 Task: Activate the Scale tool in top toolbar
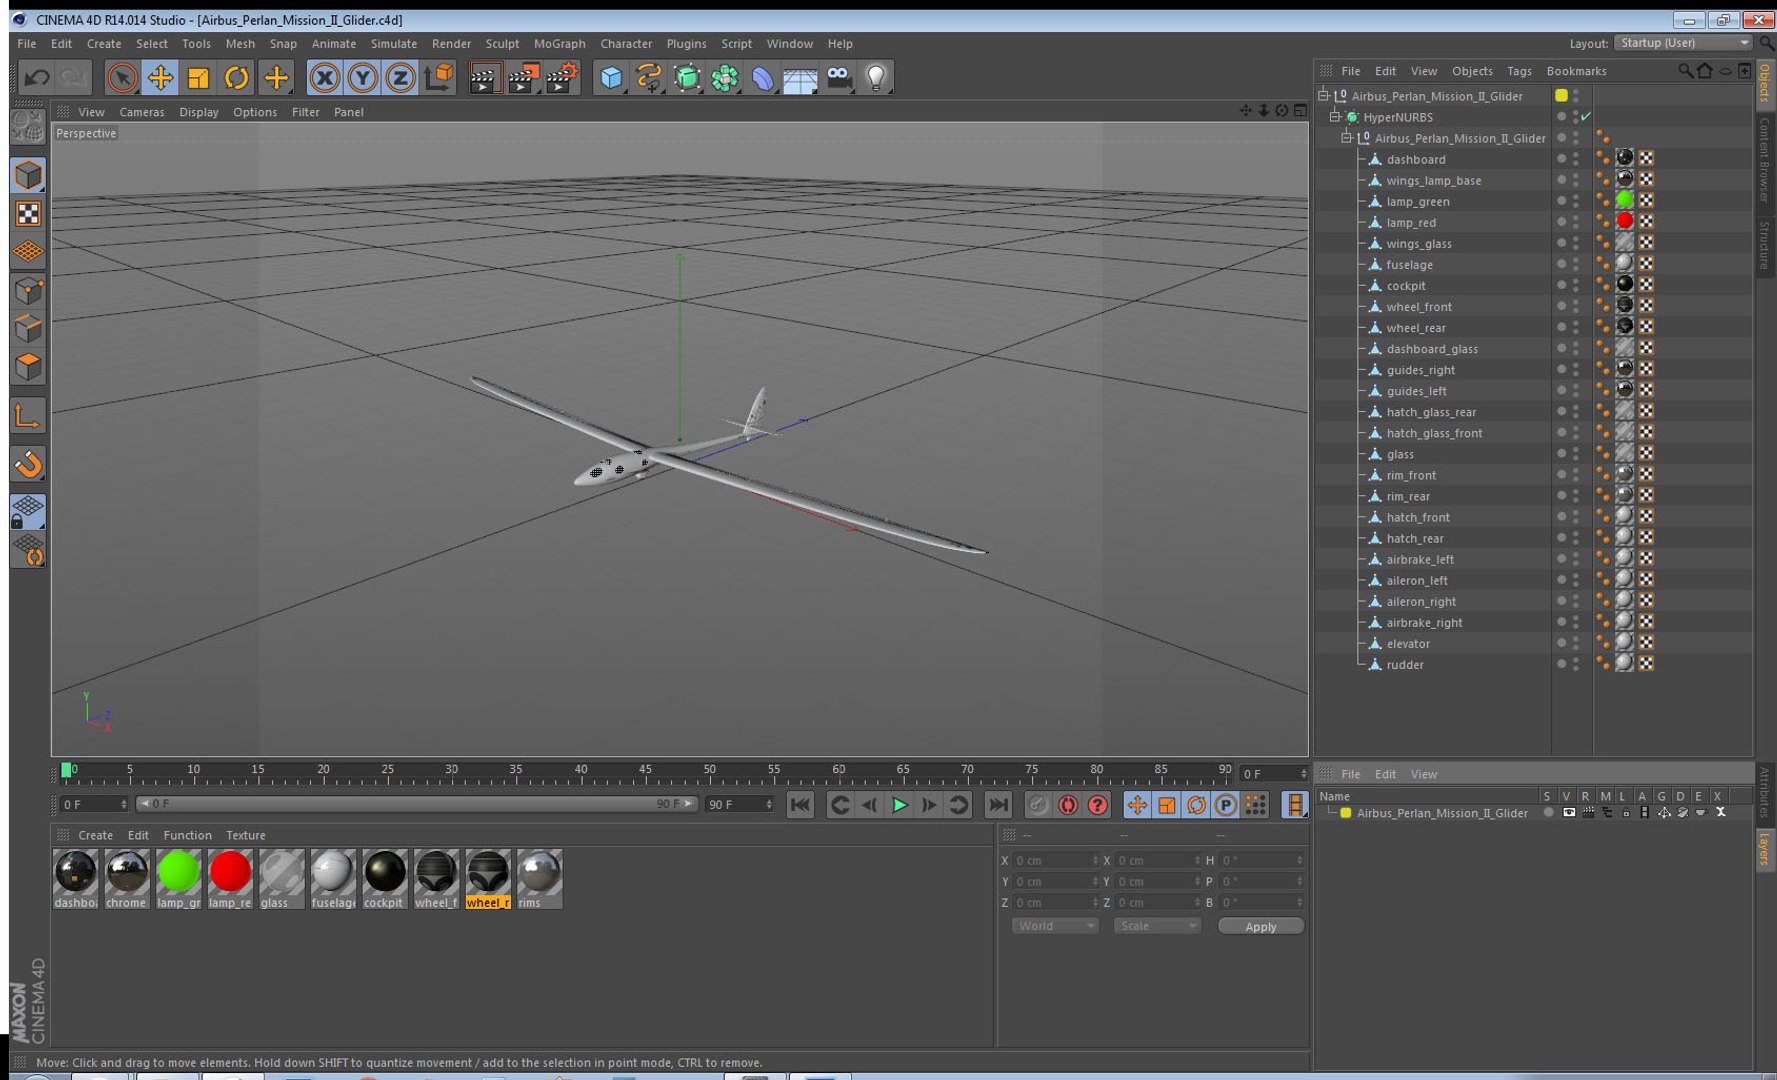(198, 78)
